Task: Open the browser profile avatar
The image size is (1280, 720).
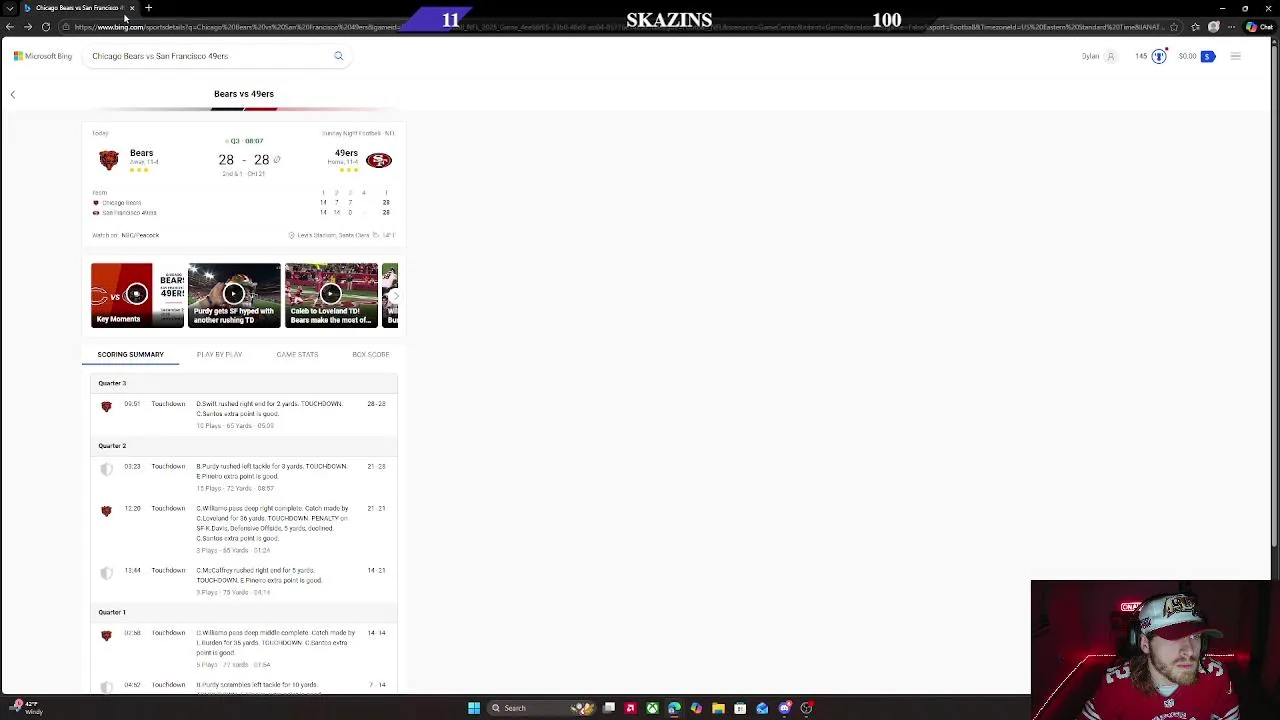Action: click(1214, 27)
